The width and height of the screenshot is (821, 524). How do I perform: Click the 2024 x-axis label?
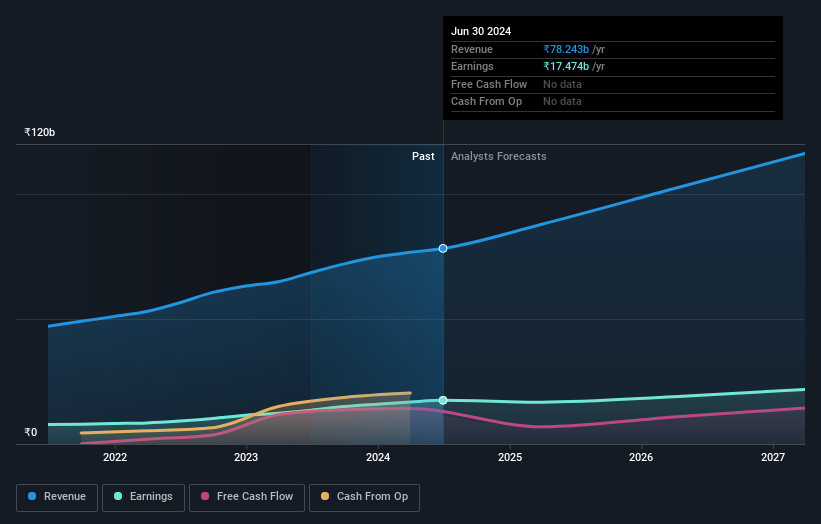[x=378, y=458]
